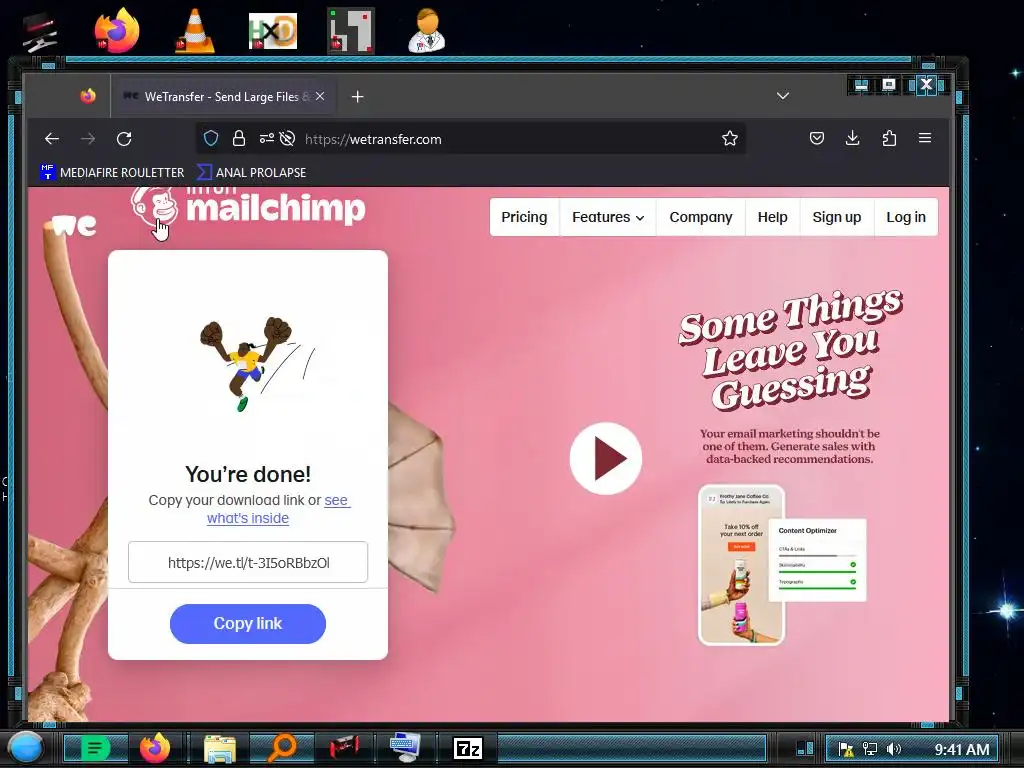
Task: Open Firefox application menu
Action: [x=925, y=138]
